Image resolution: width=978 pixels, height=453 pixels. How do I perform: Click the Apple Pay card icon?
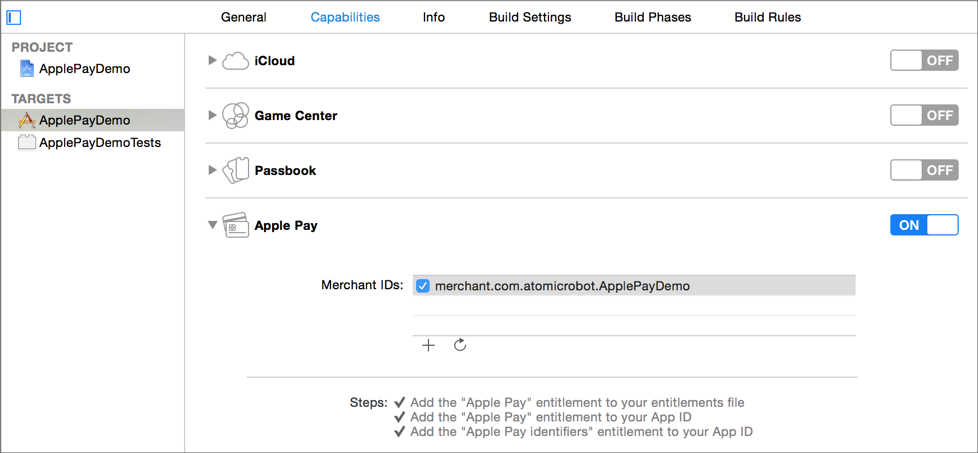click(235, 225)
